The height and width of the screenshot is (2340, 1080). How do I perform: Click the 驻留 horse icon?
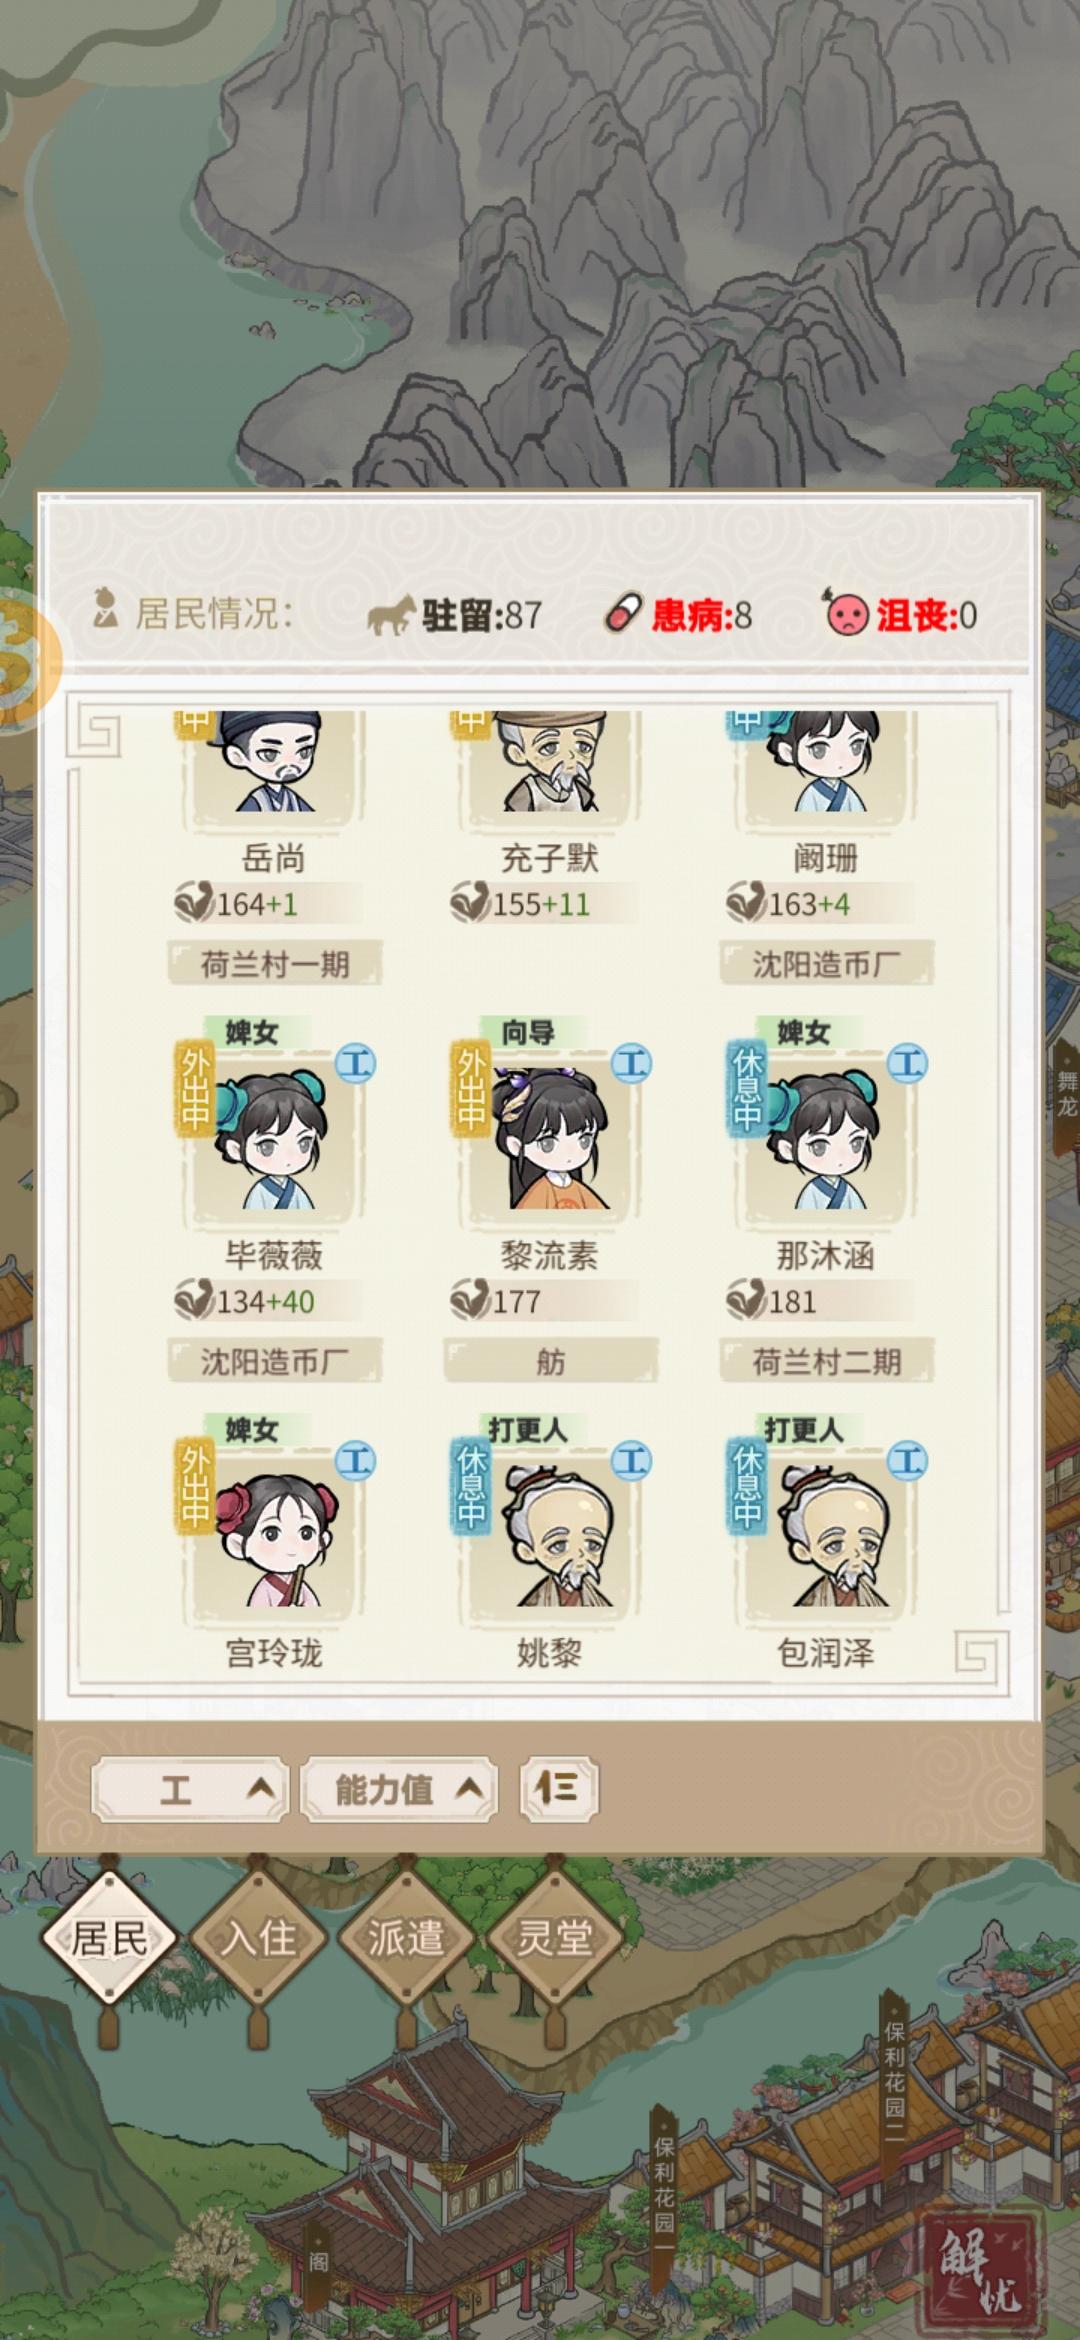391,615
